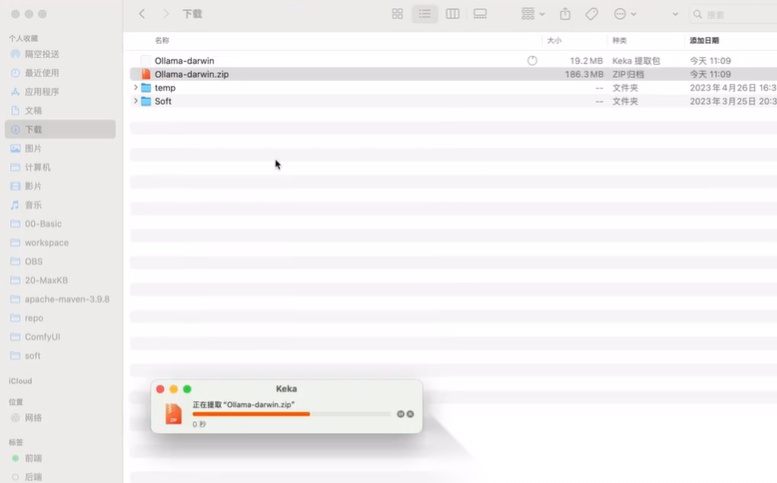Sort by the 名称 column header
Screen dimensions: 777x483
click(x=162, y=41)
